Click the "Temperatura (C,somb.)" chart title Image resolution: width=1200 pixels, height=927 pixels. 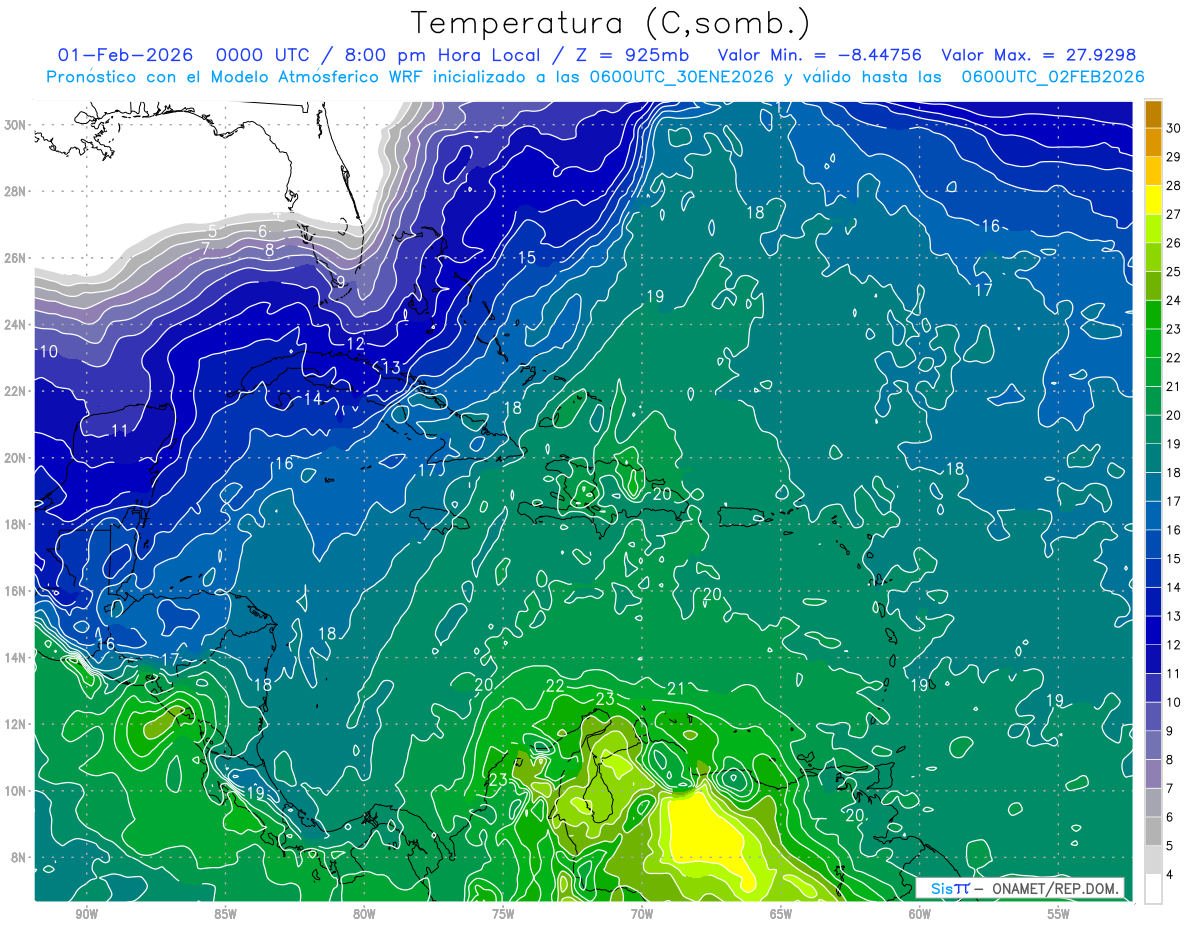611,22
